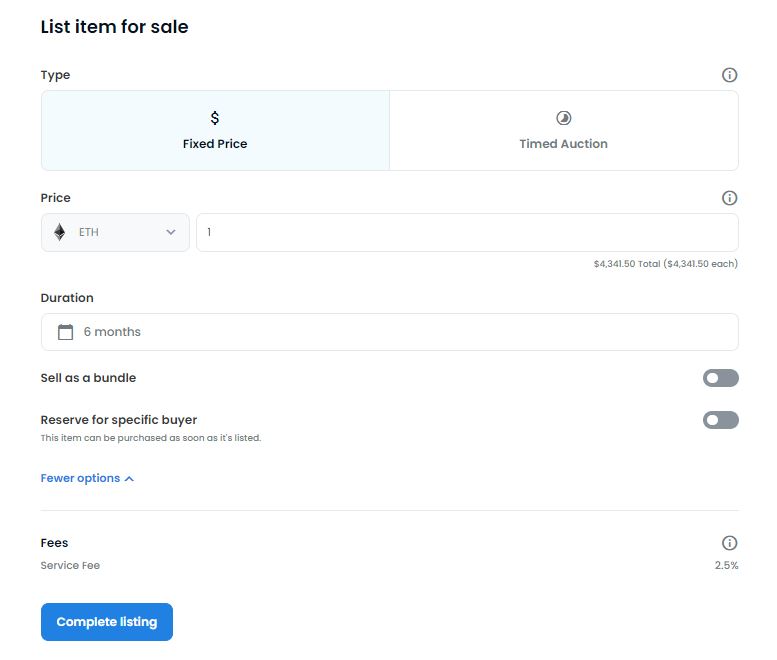Switch to Timed Auction tab
This screenshot has width=777, height=660.
pos(564,130)
